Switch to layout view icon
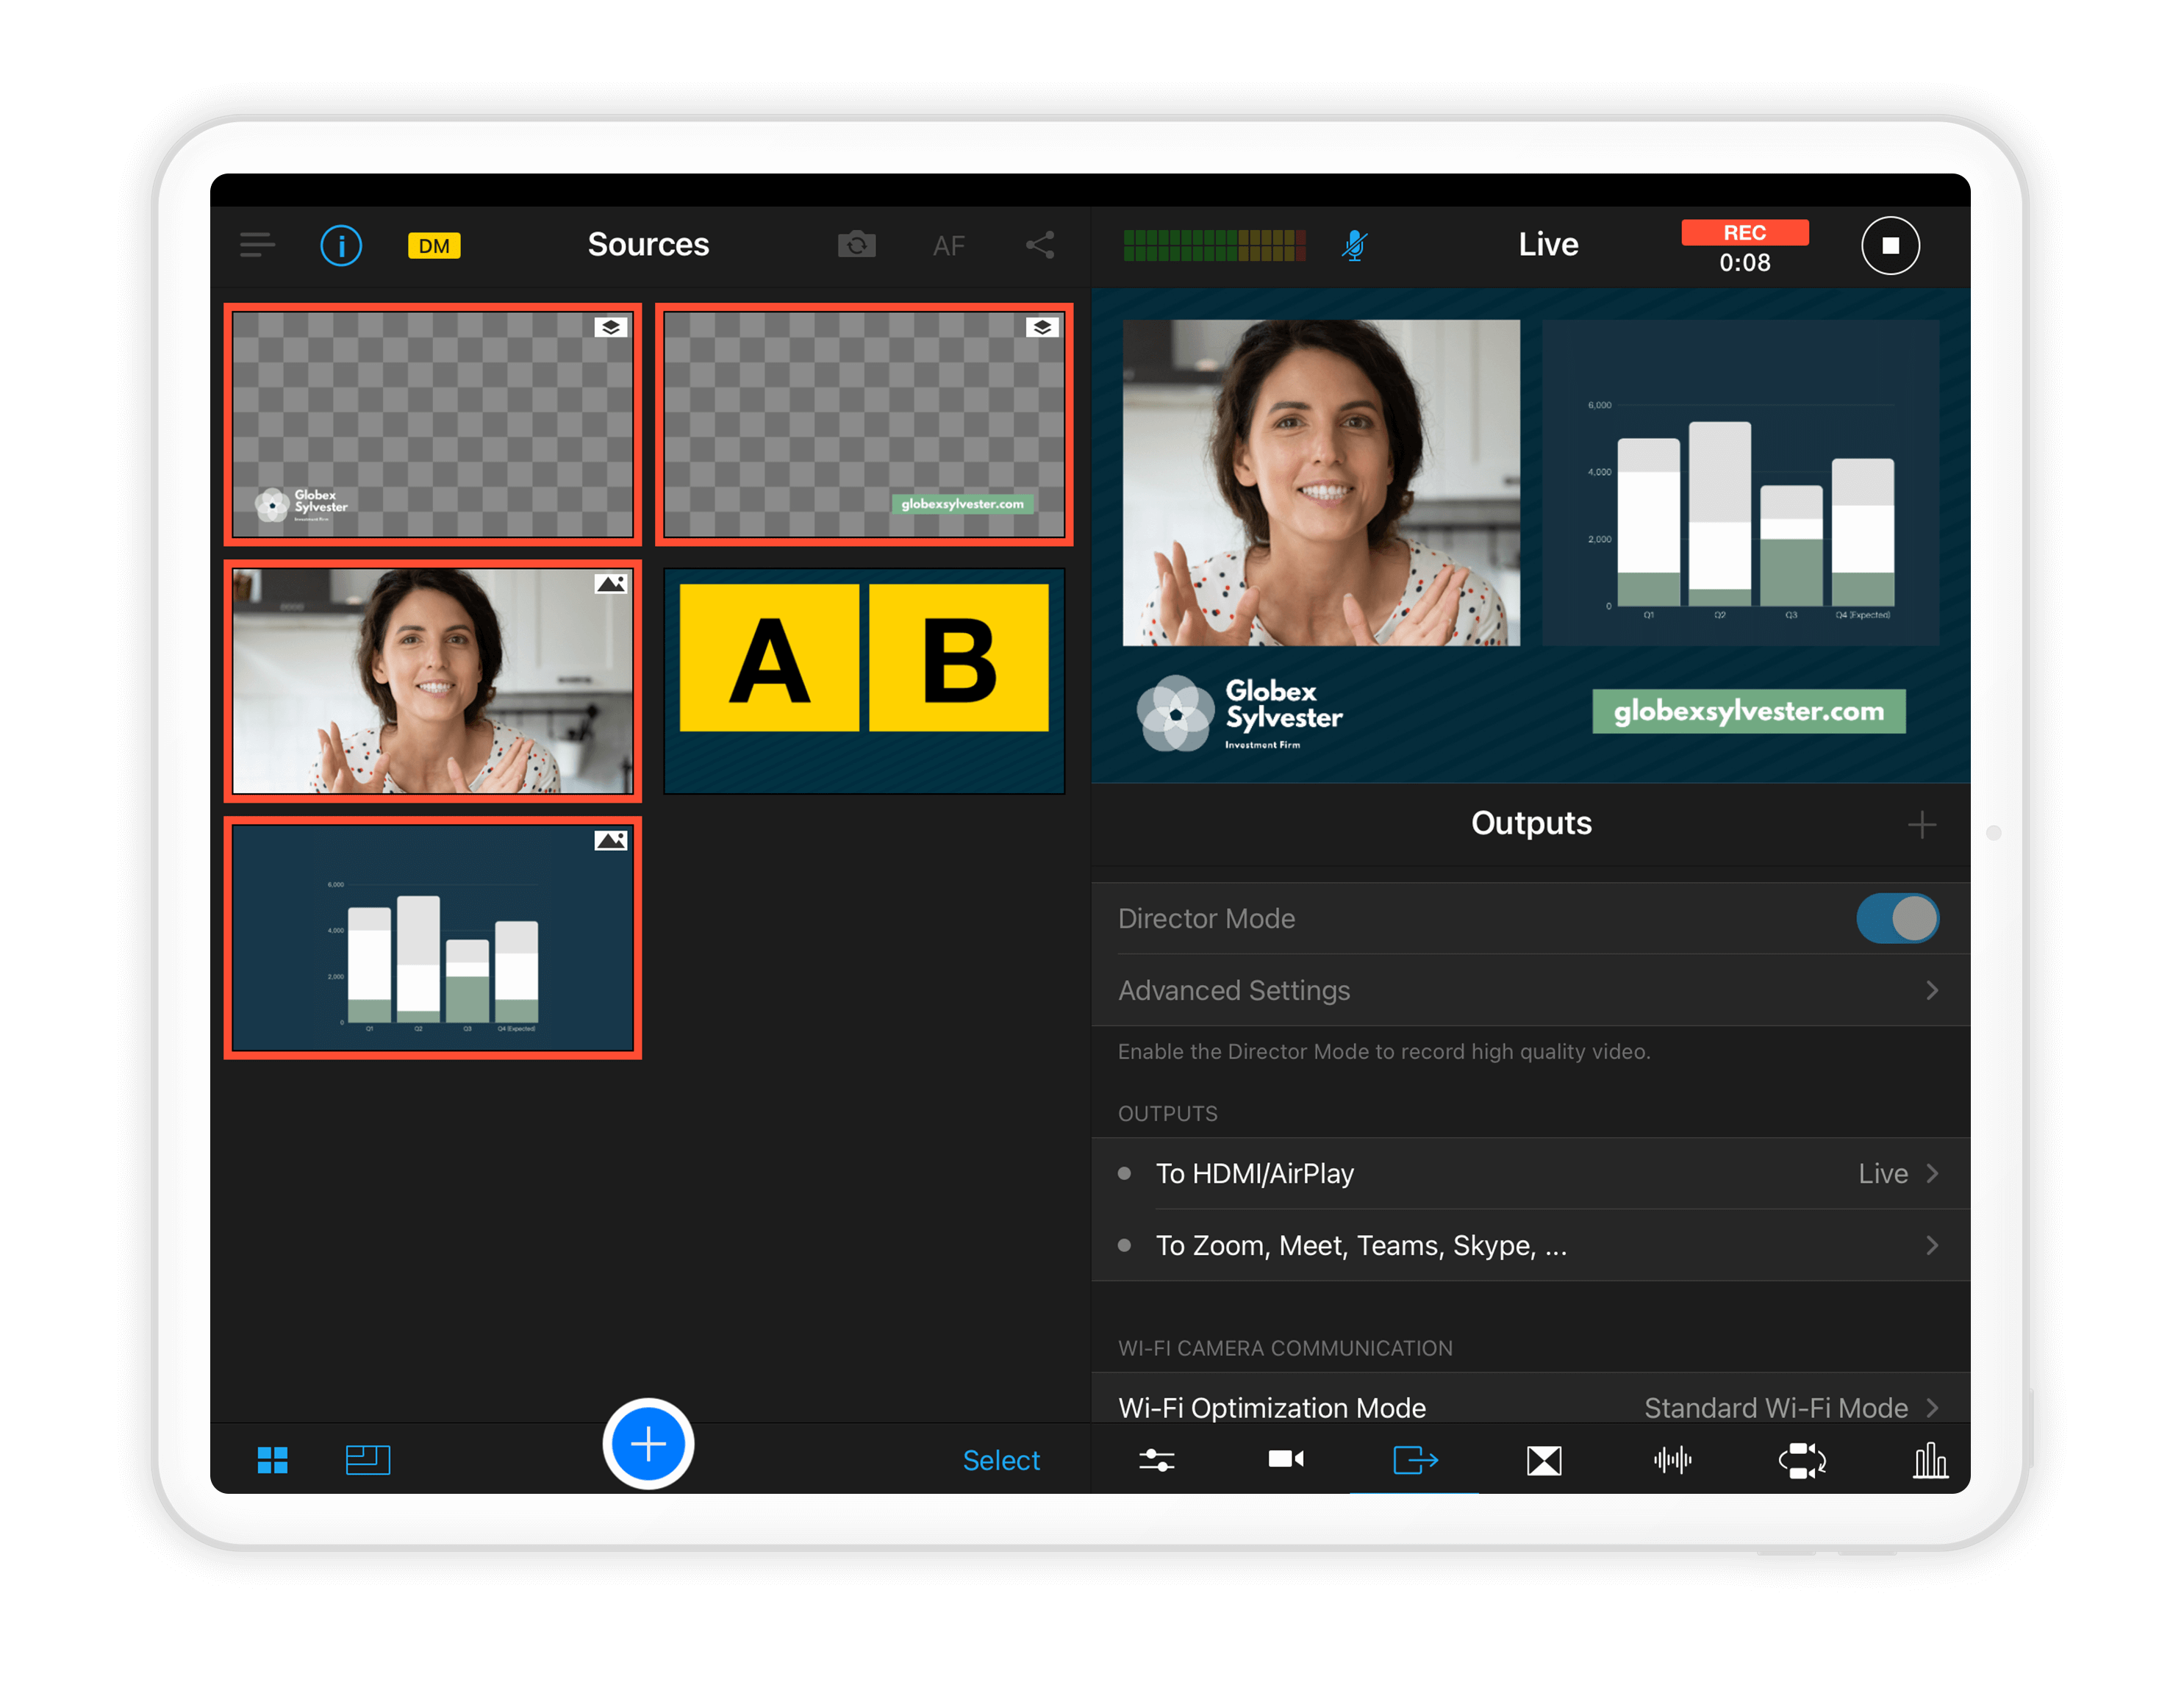This screenshot has height=1707, width=2184. (367, 1460)
